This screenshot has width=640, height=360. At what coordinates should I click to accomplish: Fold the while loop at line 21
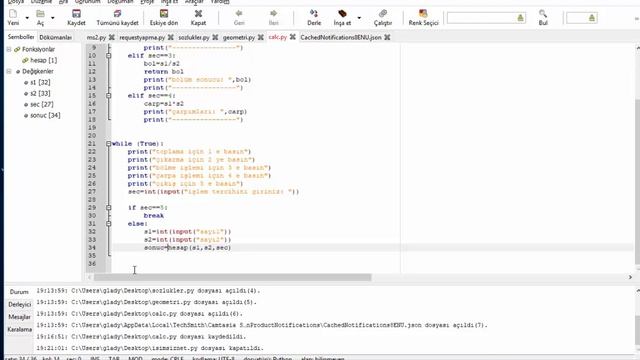pos(109,144)
